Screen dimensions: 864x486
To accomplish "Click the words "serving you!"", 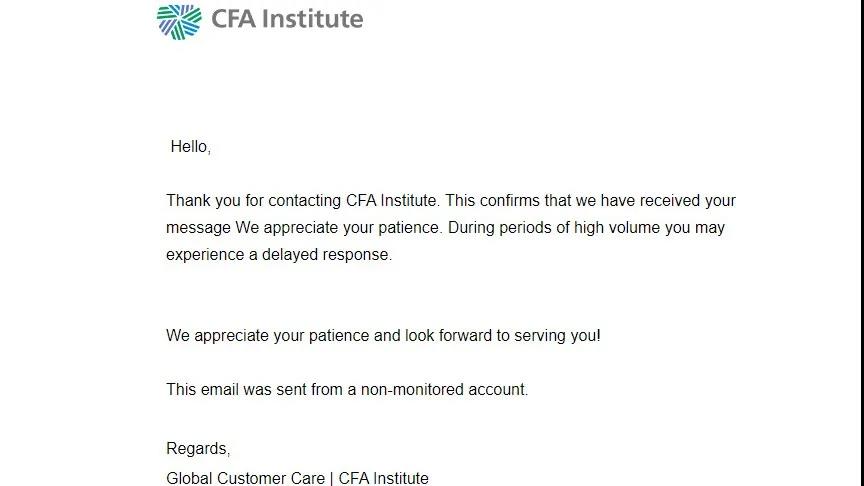I will click(557, 336).
